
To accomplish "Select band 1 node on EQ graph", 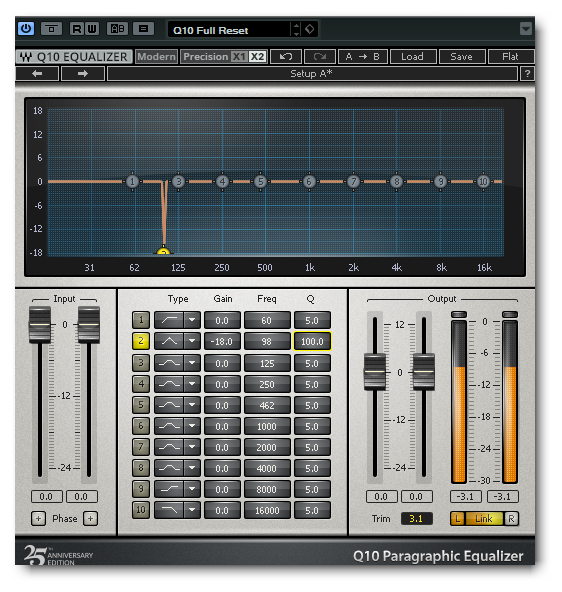I will pyautogui.click(x=132, y=182).
